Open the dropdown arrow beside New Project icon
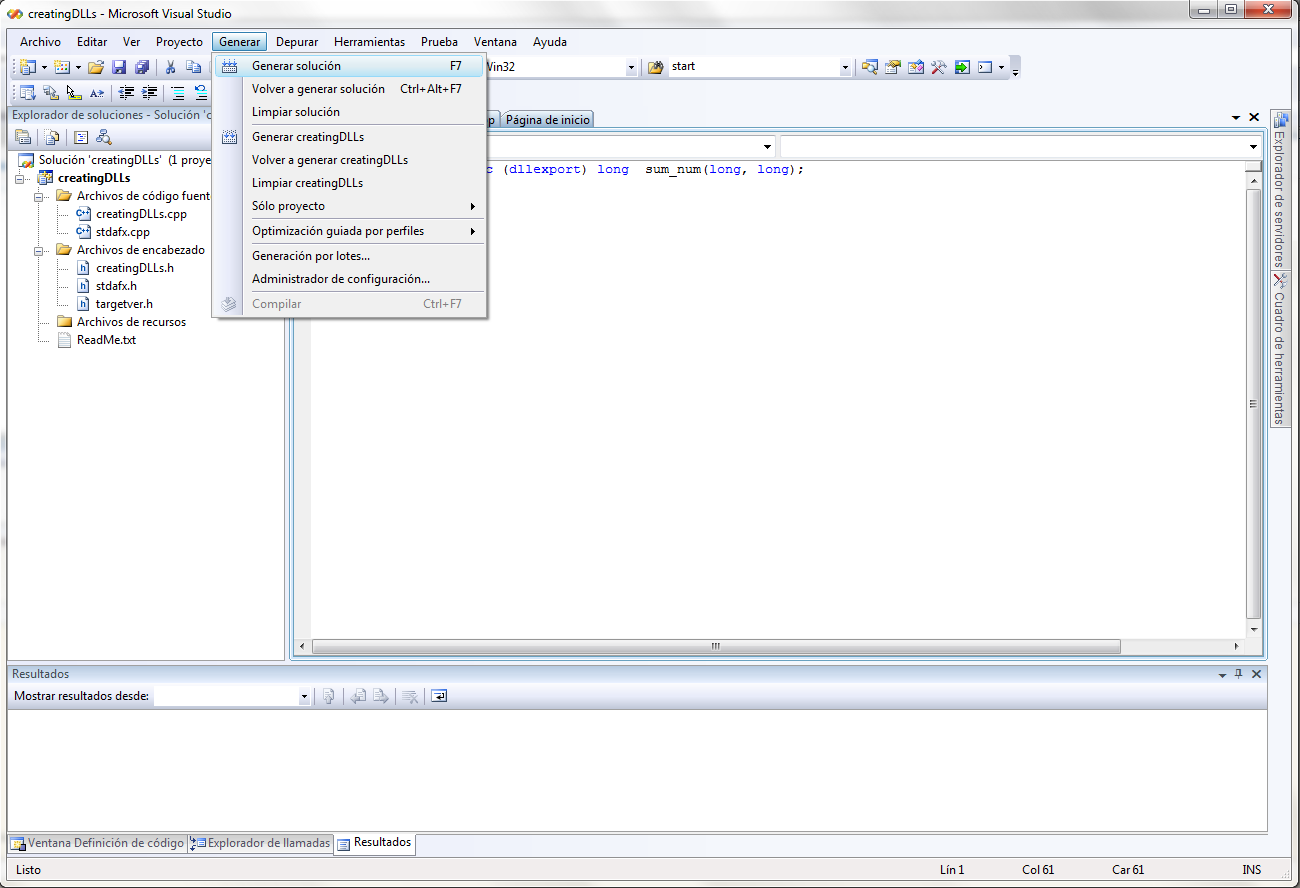 pos(44,67)
